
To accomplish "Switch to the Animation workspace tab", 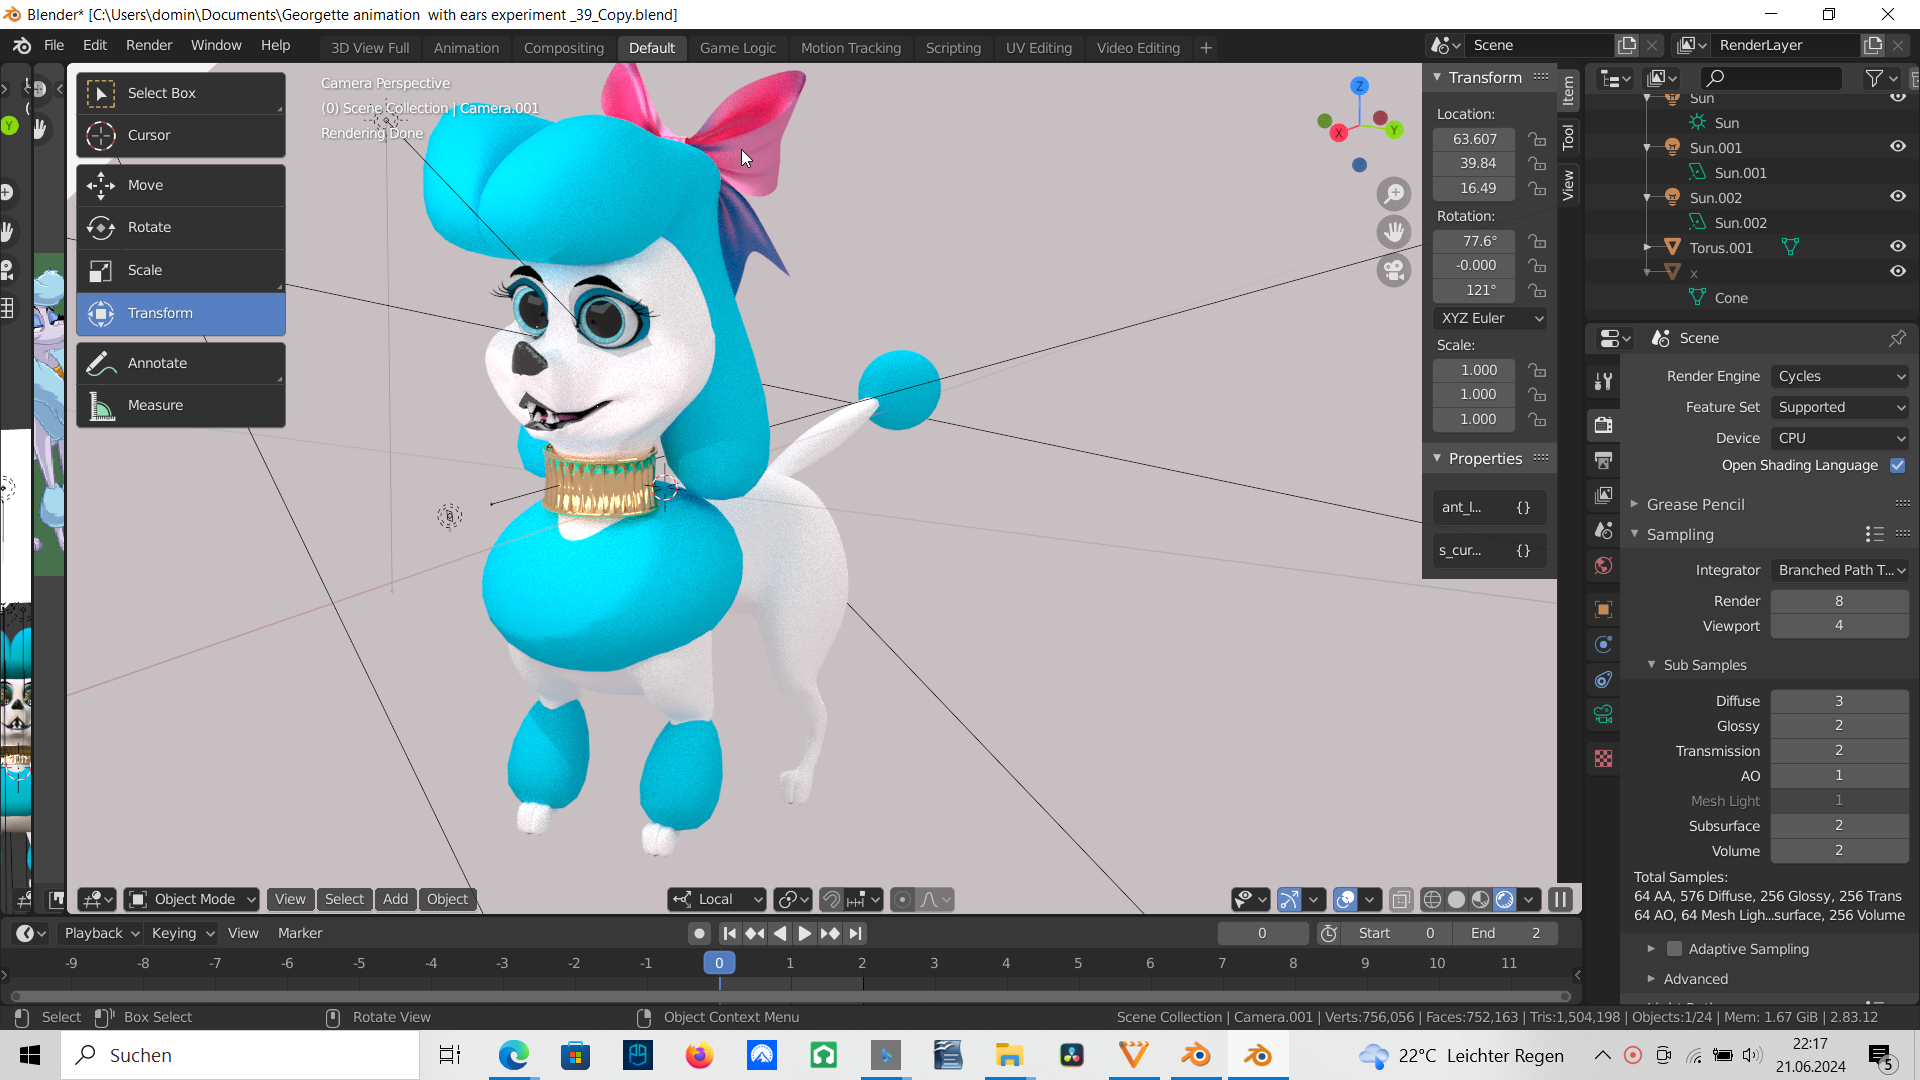I will (466, 47).
